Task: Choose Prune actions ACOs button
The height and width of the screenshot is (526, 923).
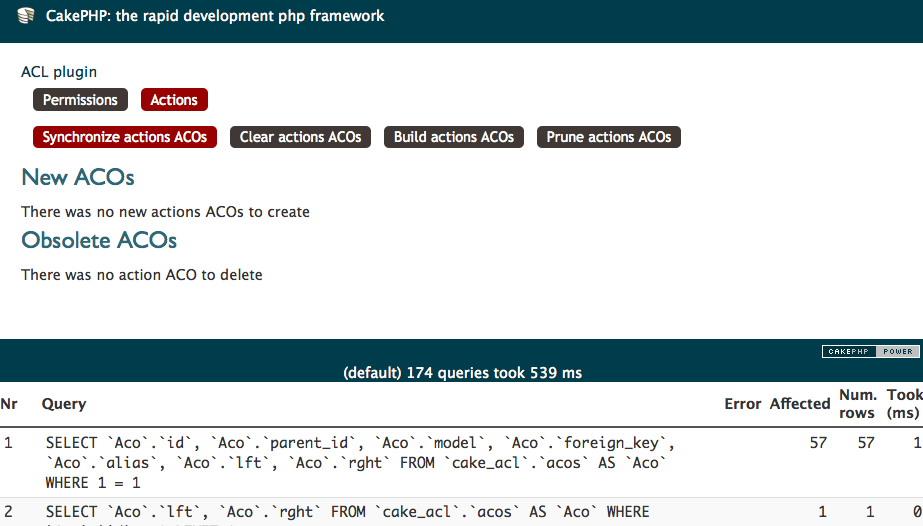Action: pos(608,137)
